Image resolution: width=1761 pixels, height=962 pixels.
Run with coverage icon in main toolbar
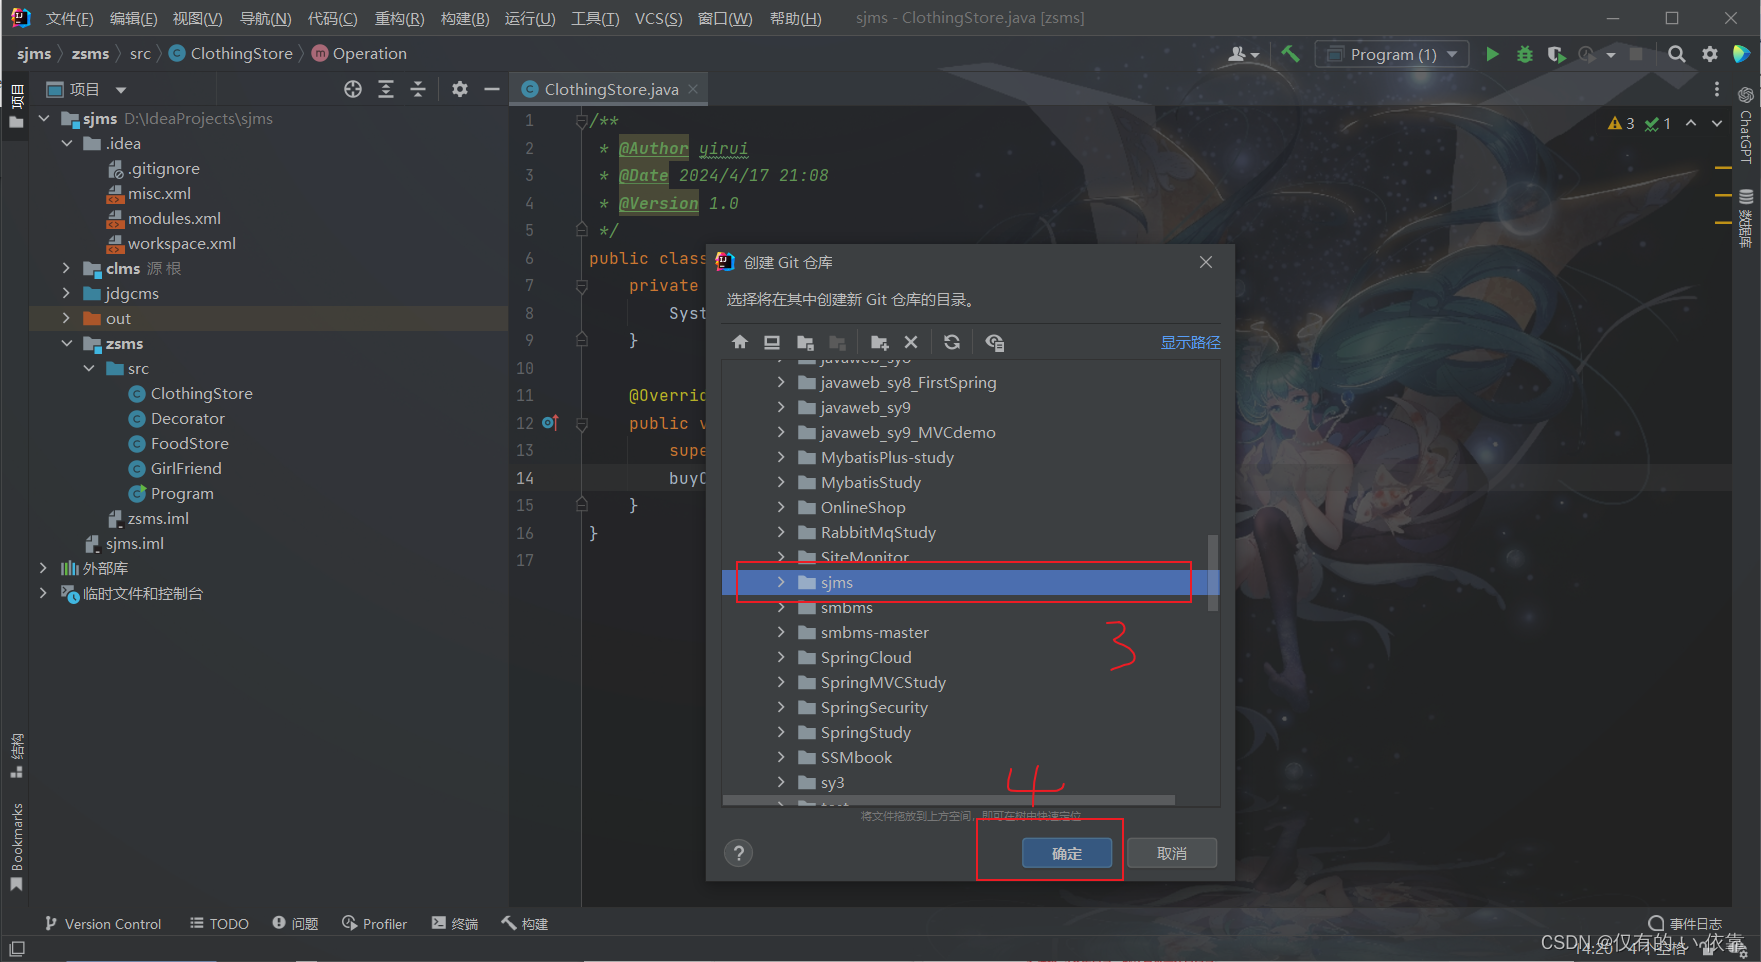click(x=1556, y=54)
